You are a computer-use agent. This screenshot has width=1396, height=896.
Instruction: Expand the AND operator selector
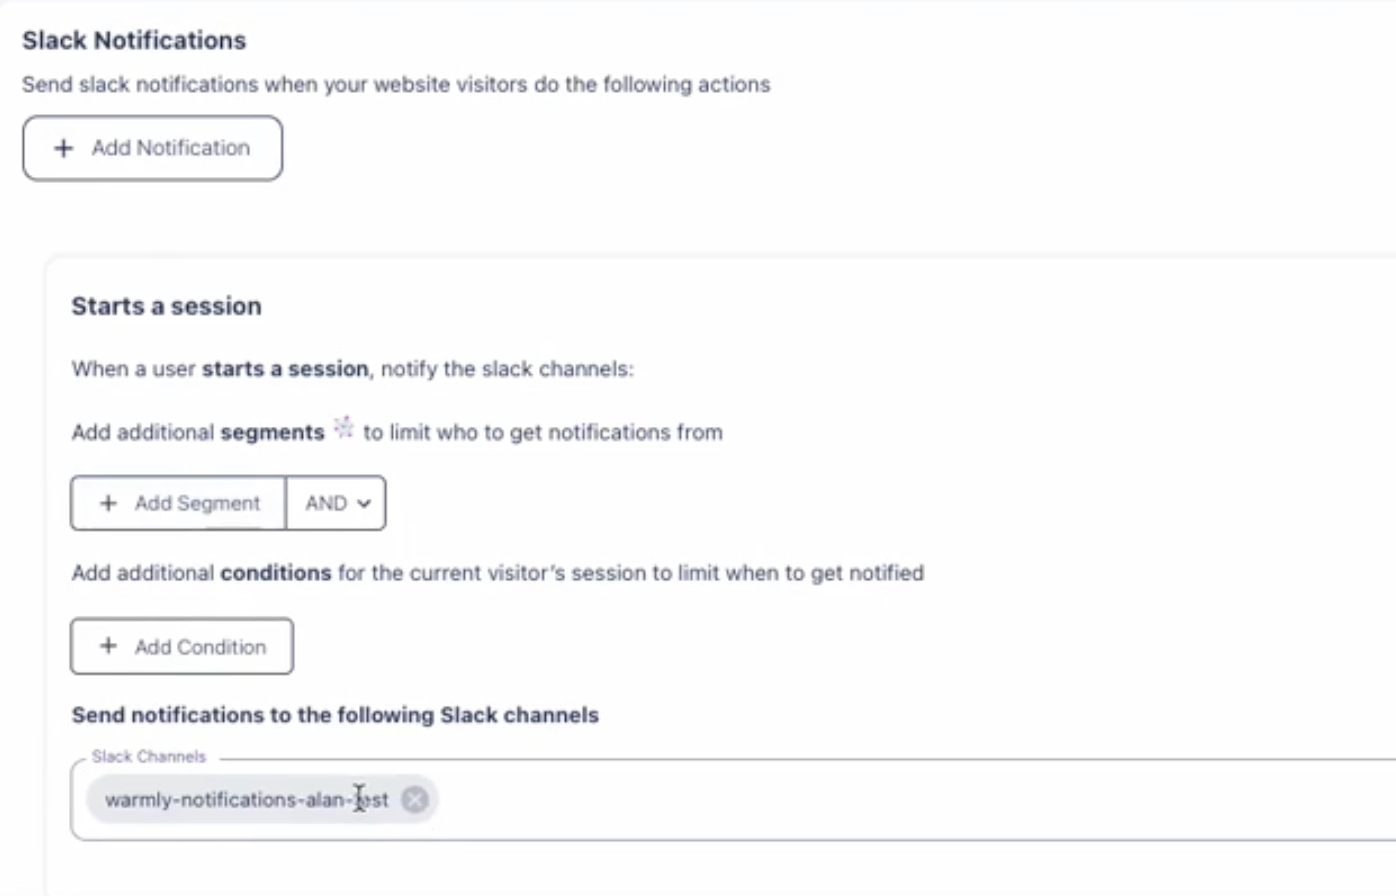[x=336, y=503]
